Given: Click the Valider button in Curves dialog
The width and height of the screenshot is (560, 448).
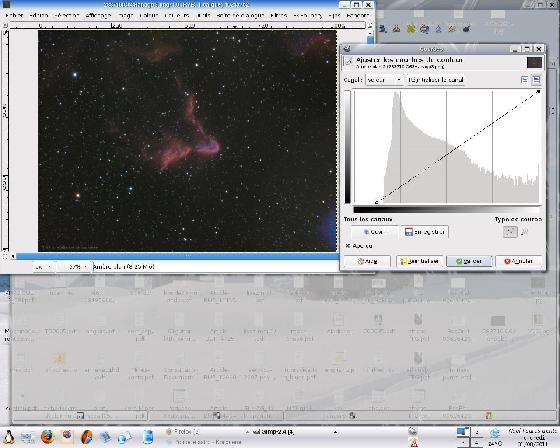Looking at the screenshot, I should click(469, 261).
